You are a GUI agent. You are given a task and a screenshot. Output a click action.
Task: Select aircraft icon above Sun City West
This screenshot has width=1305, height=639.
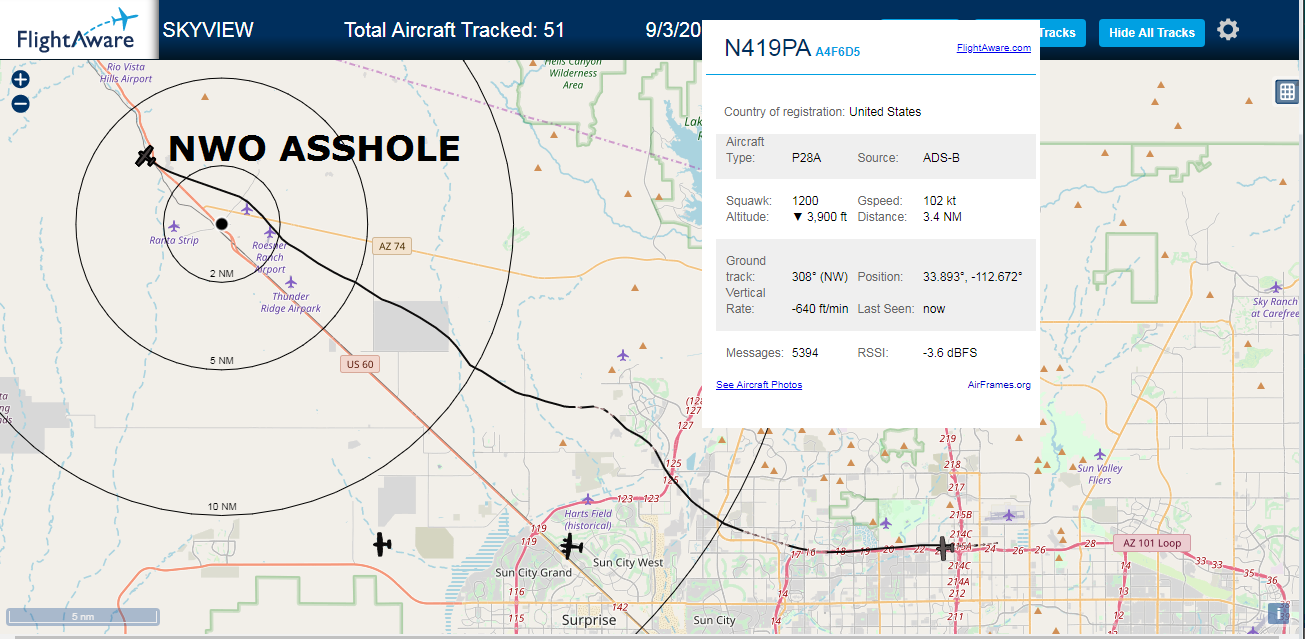click(x=571, y=546)
